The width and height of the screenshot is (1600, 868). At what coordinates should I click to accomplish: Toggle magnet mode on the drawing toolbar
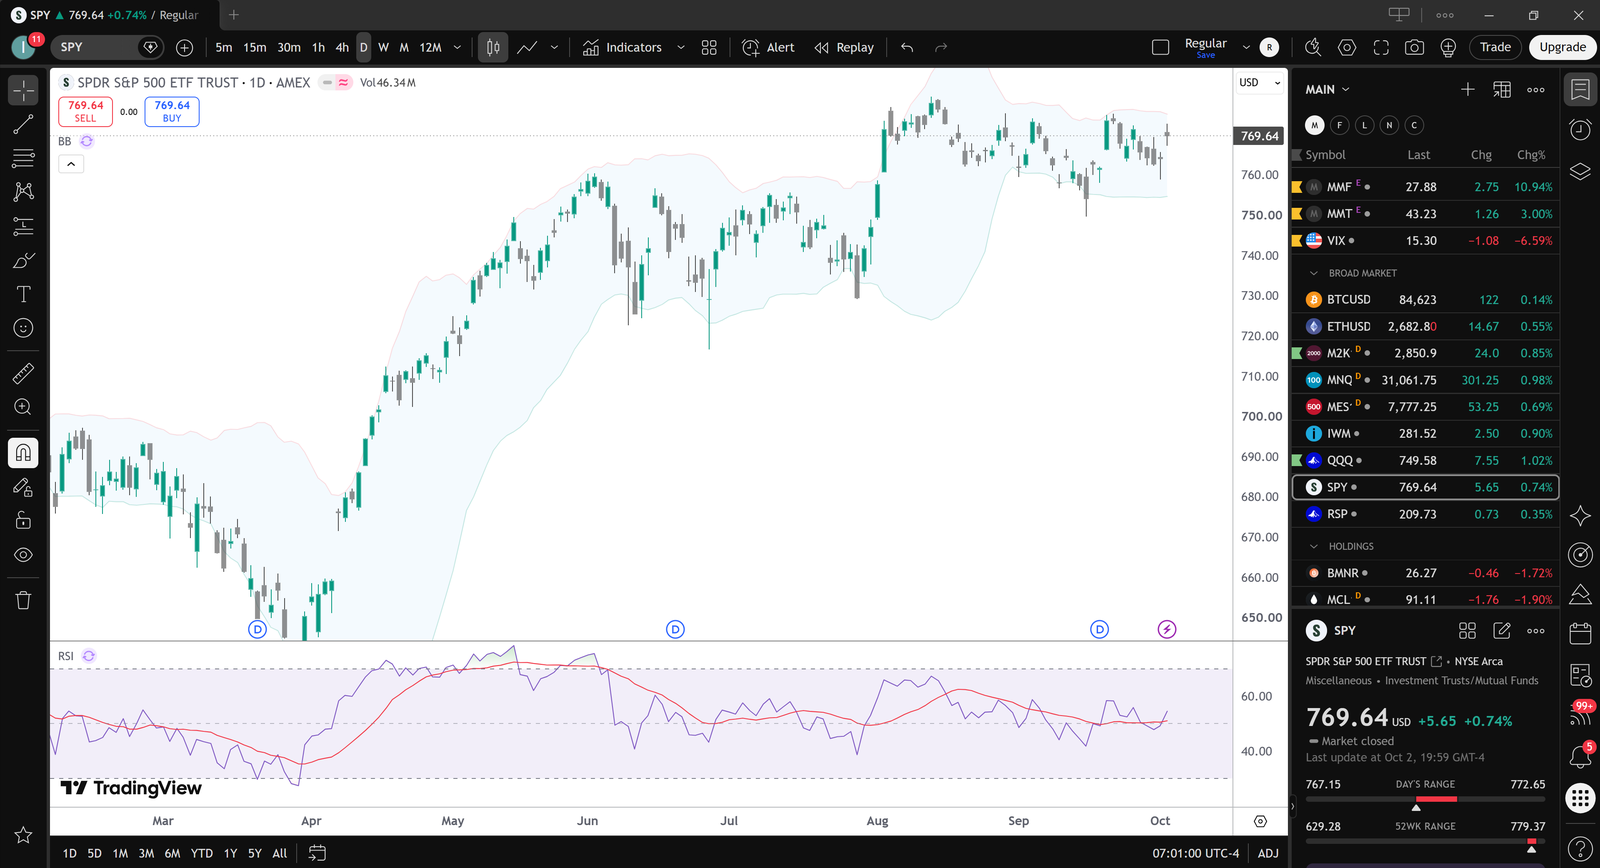tap(23, 453)
